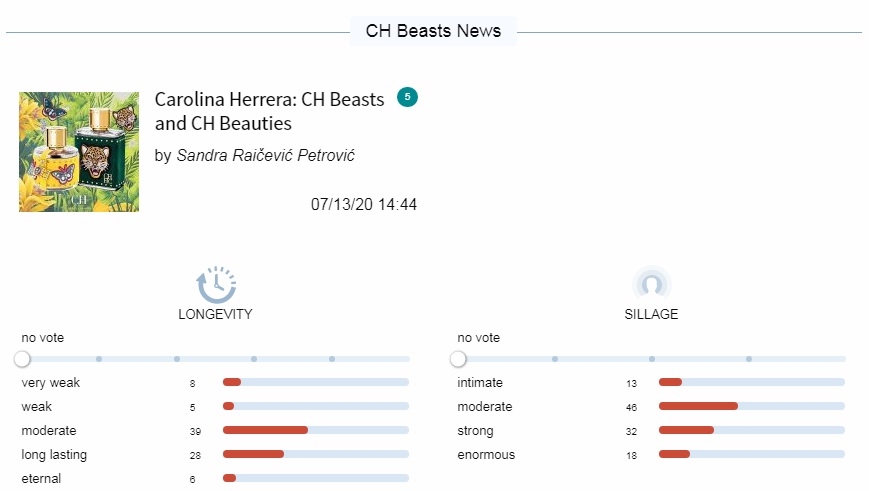
Task: Open the comment count badge showing 5
Action: (x=407, y=97)
